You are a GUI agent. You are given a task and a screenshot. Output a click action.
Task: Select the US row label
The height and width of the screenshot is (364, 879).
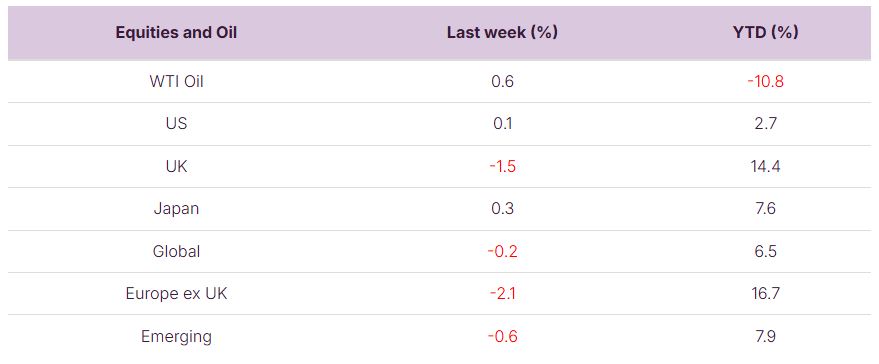click(x=176, y=123)
